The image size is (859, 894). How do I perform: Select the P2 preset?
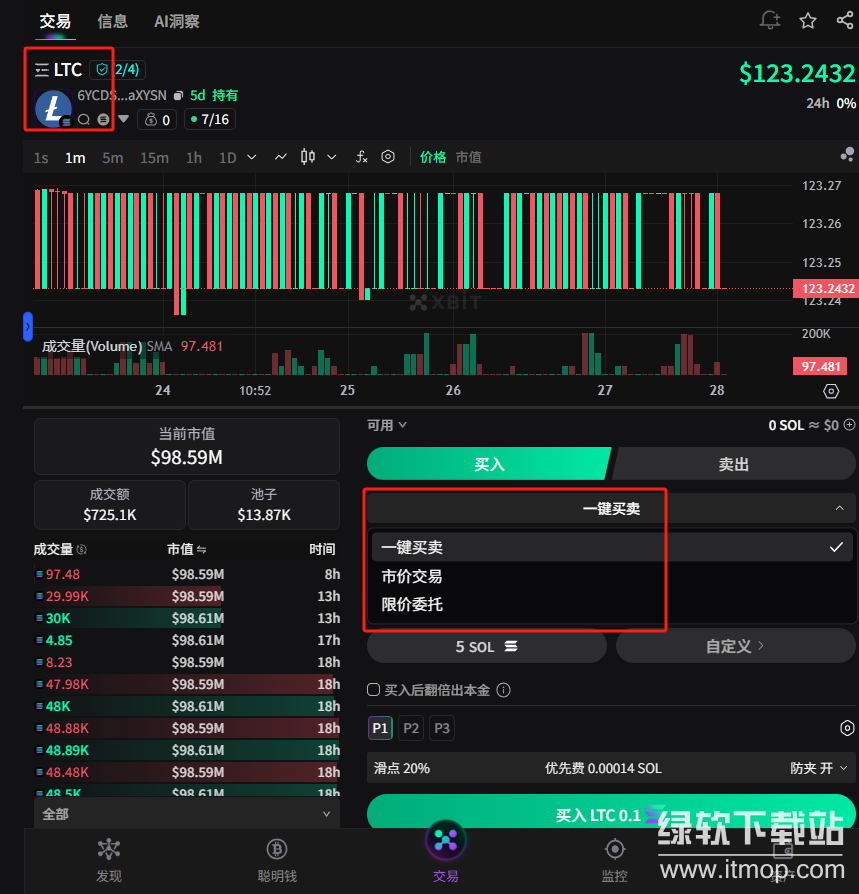[411, 728]
